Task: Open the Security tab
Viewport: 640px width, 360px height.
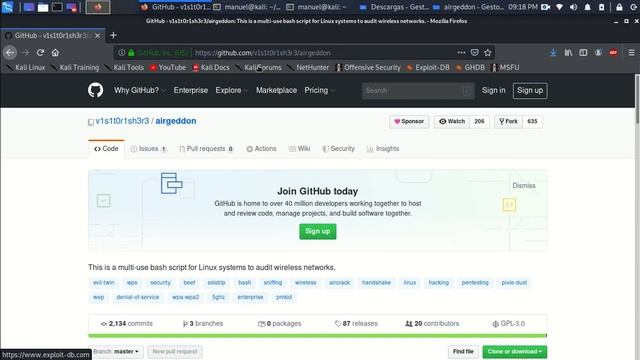Action: [x=338, y=149]
